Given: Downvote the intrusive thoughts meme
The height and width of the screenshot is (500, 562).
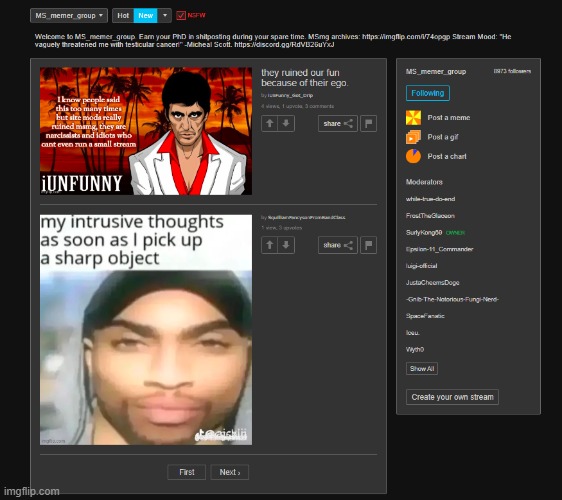Looking at the screenshot, I should point(286,245).
